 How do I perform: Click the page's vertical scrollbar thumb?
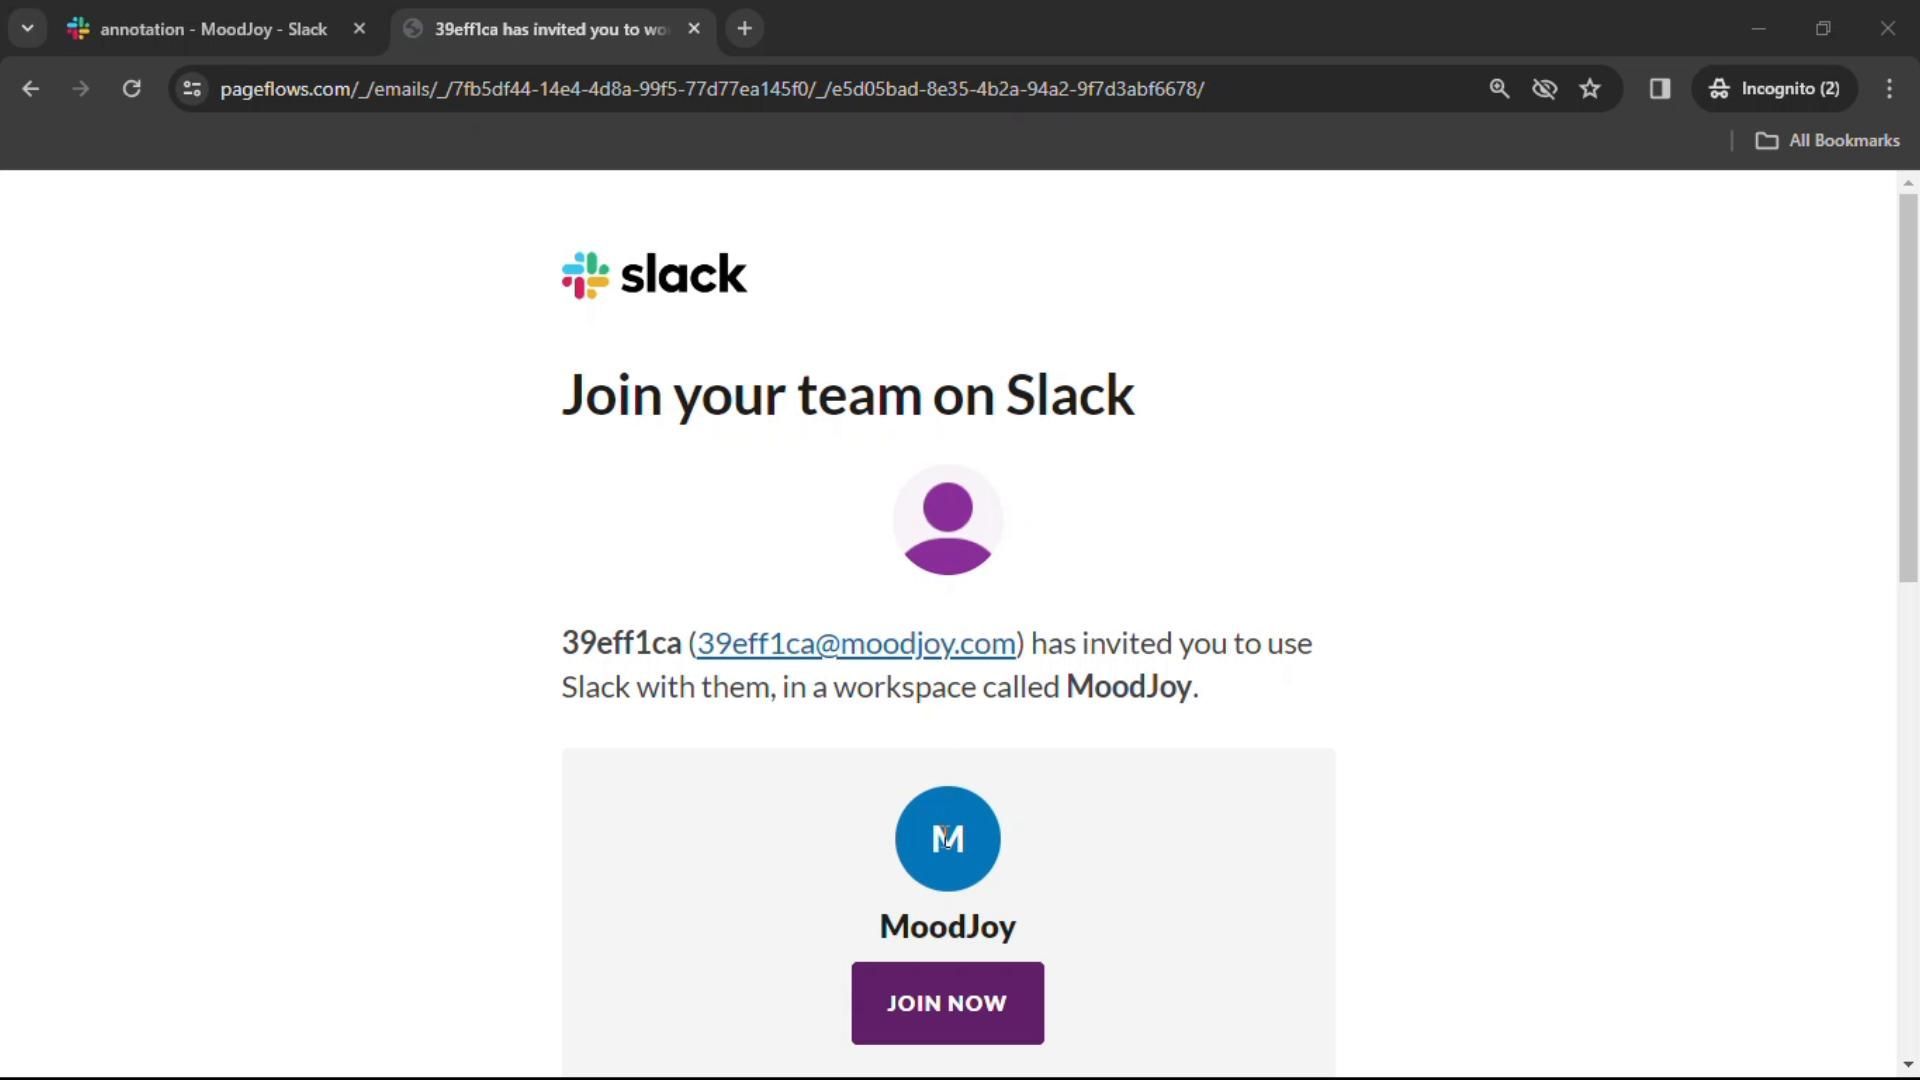point(1908,387)
